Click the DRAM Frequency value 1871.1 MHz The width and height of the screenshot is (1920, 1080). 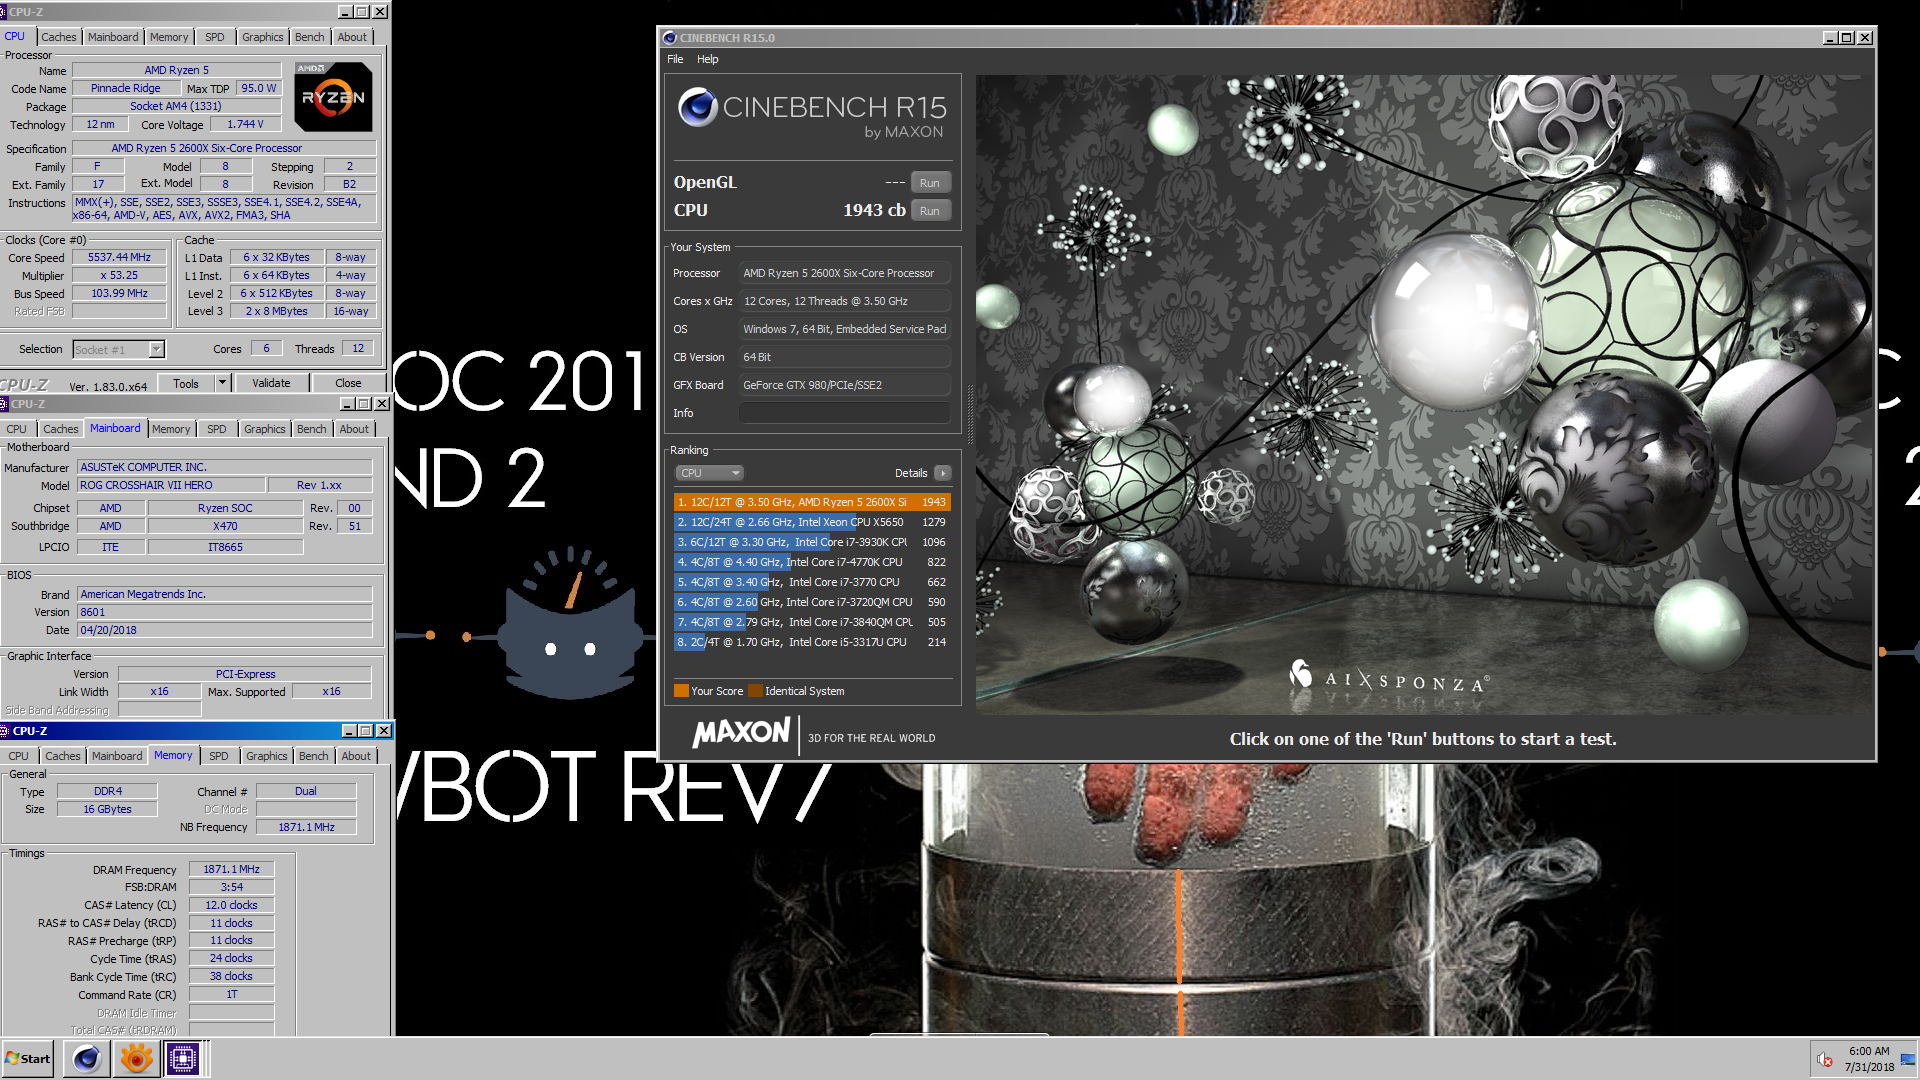(x=232, y=870)
